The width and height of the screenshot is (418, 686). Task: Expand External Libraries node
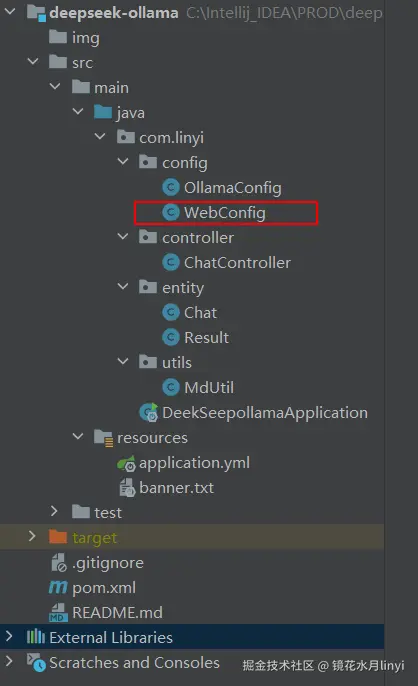[9, 636]
